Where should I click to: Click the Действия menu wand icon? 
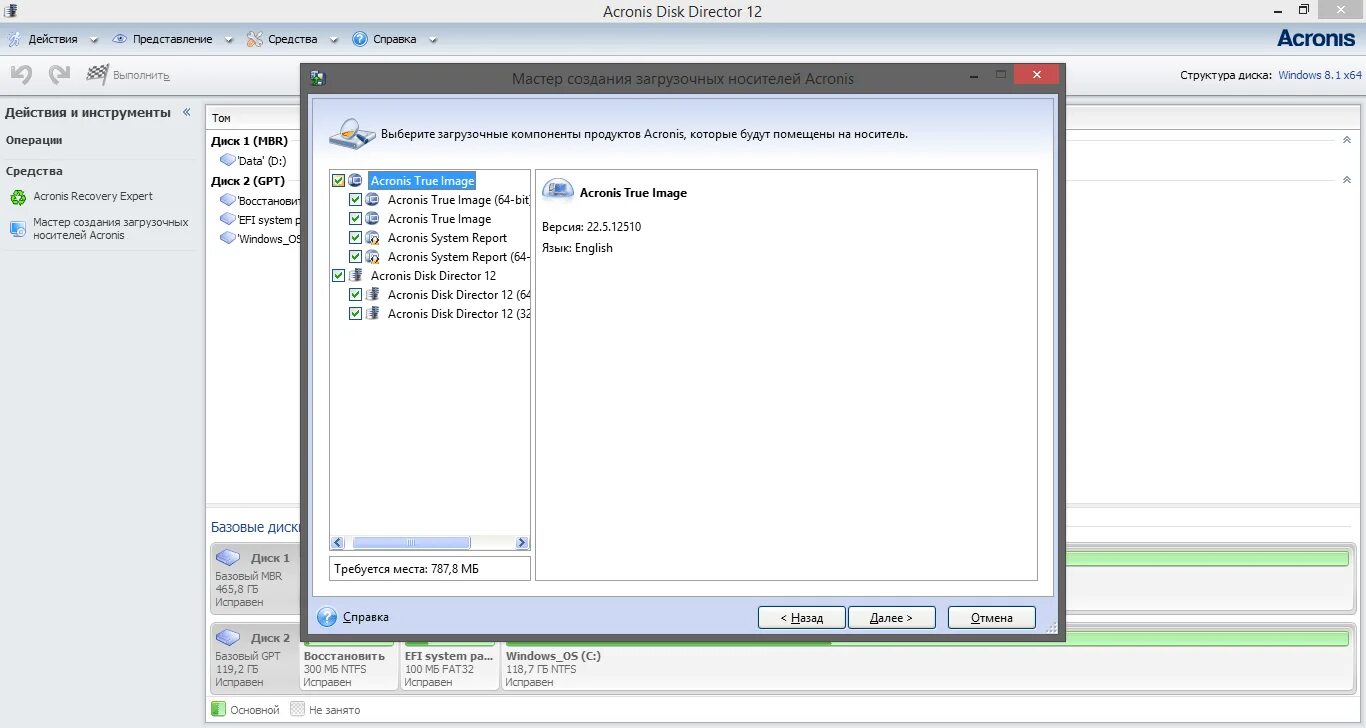(x=15, y=39)
